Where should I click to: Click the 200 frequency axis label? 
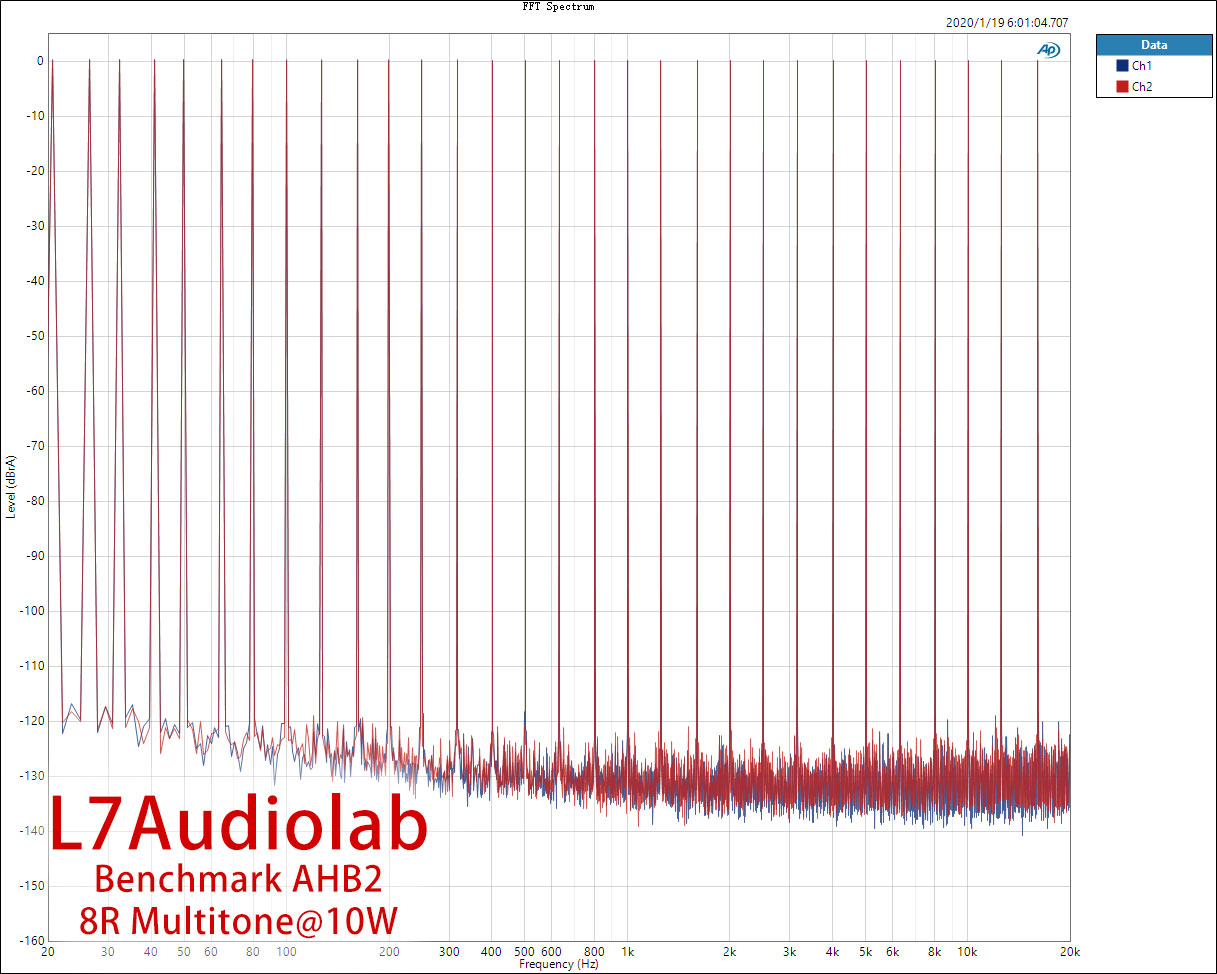389,952
